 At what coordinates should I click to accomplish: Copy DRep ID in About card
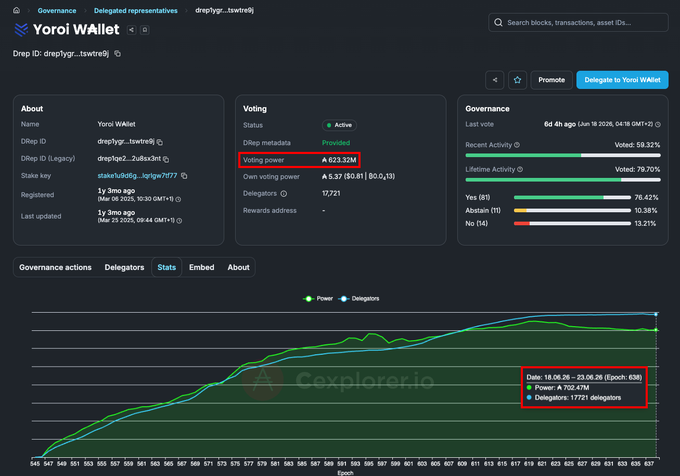click(x=160, y=142)
